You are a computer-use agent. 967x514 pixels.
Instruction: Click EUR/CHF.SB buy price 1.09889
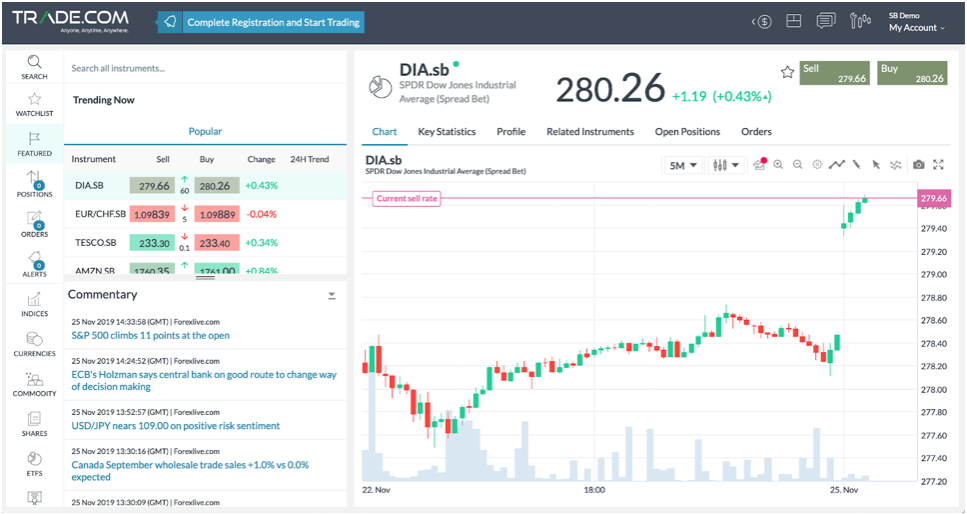click(216, 214)
